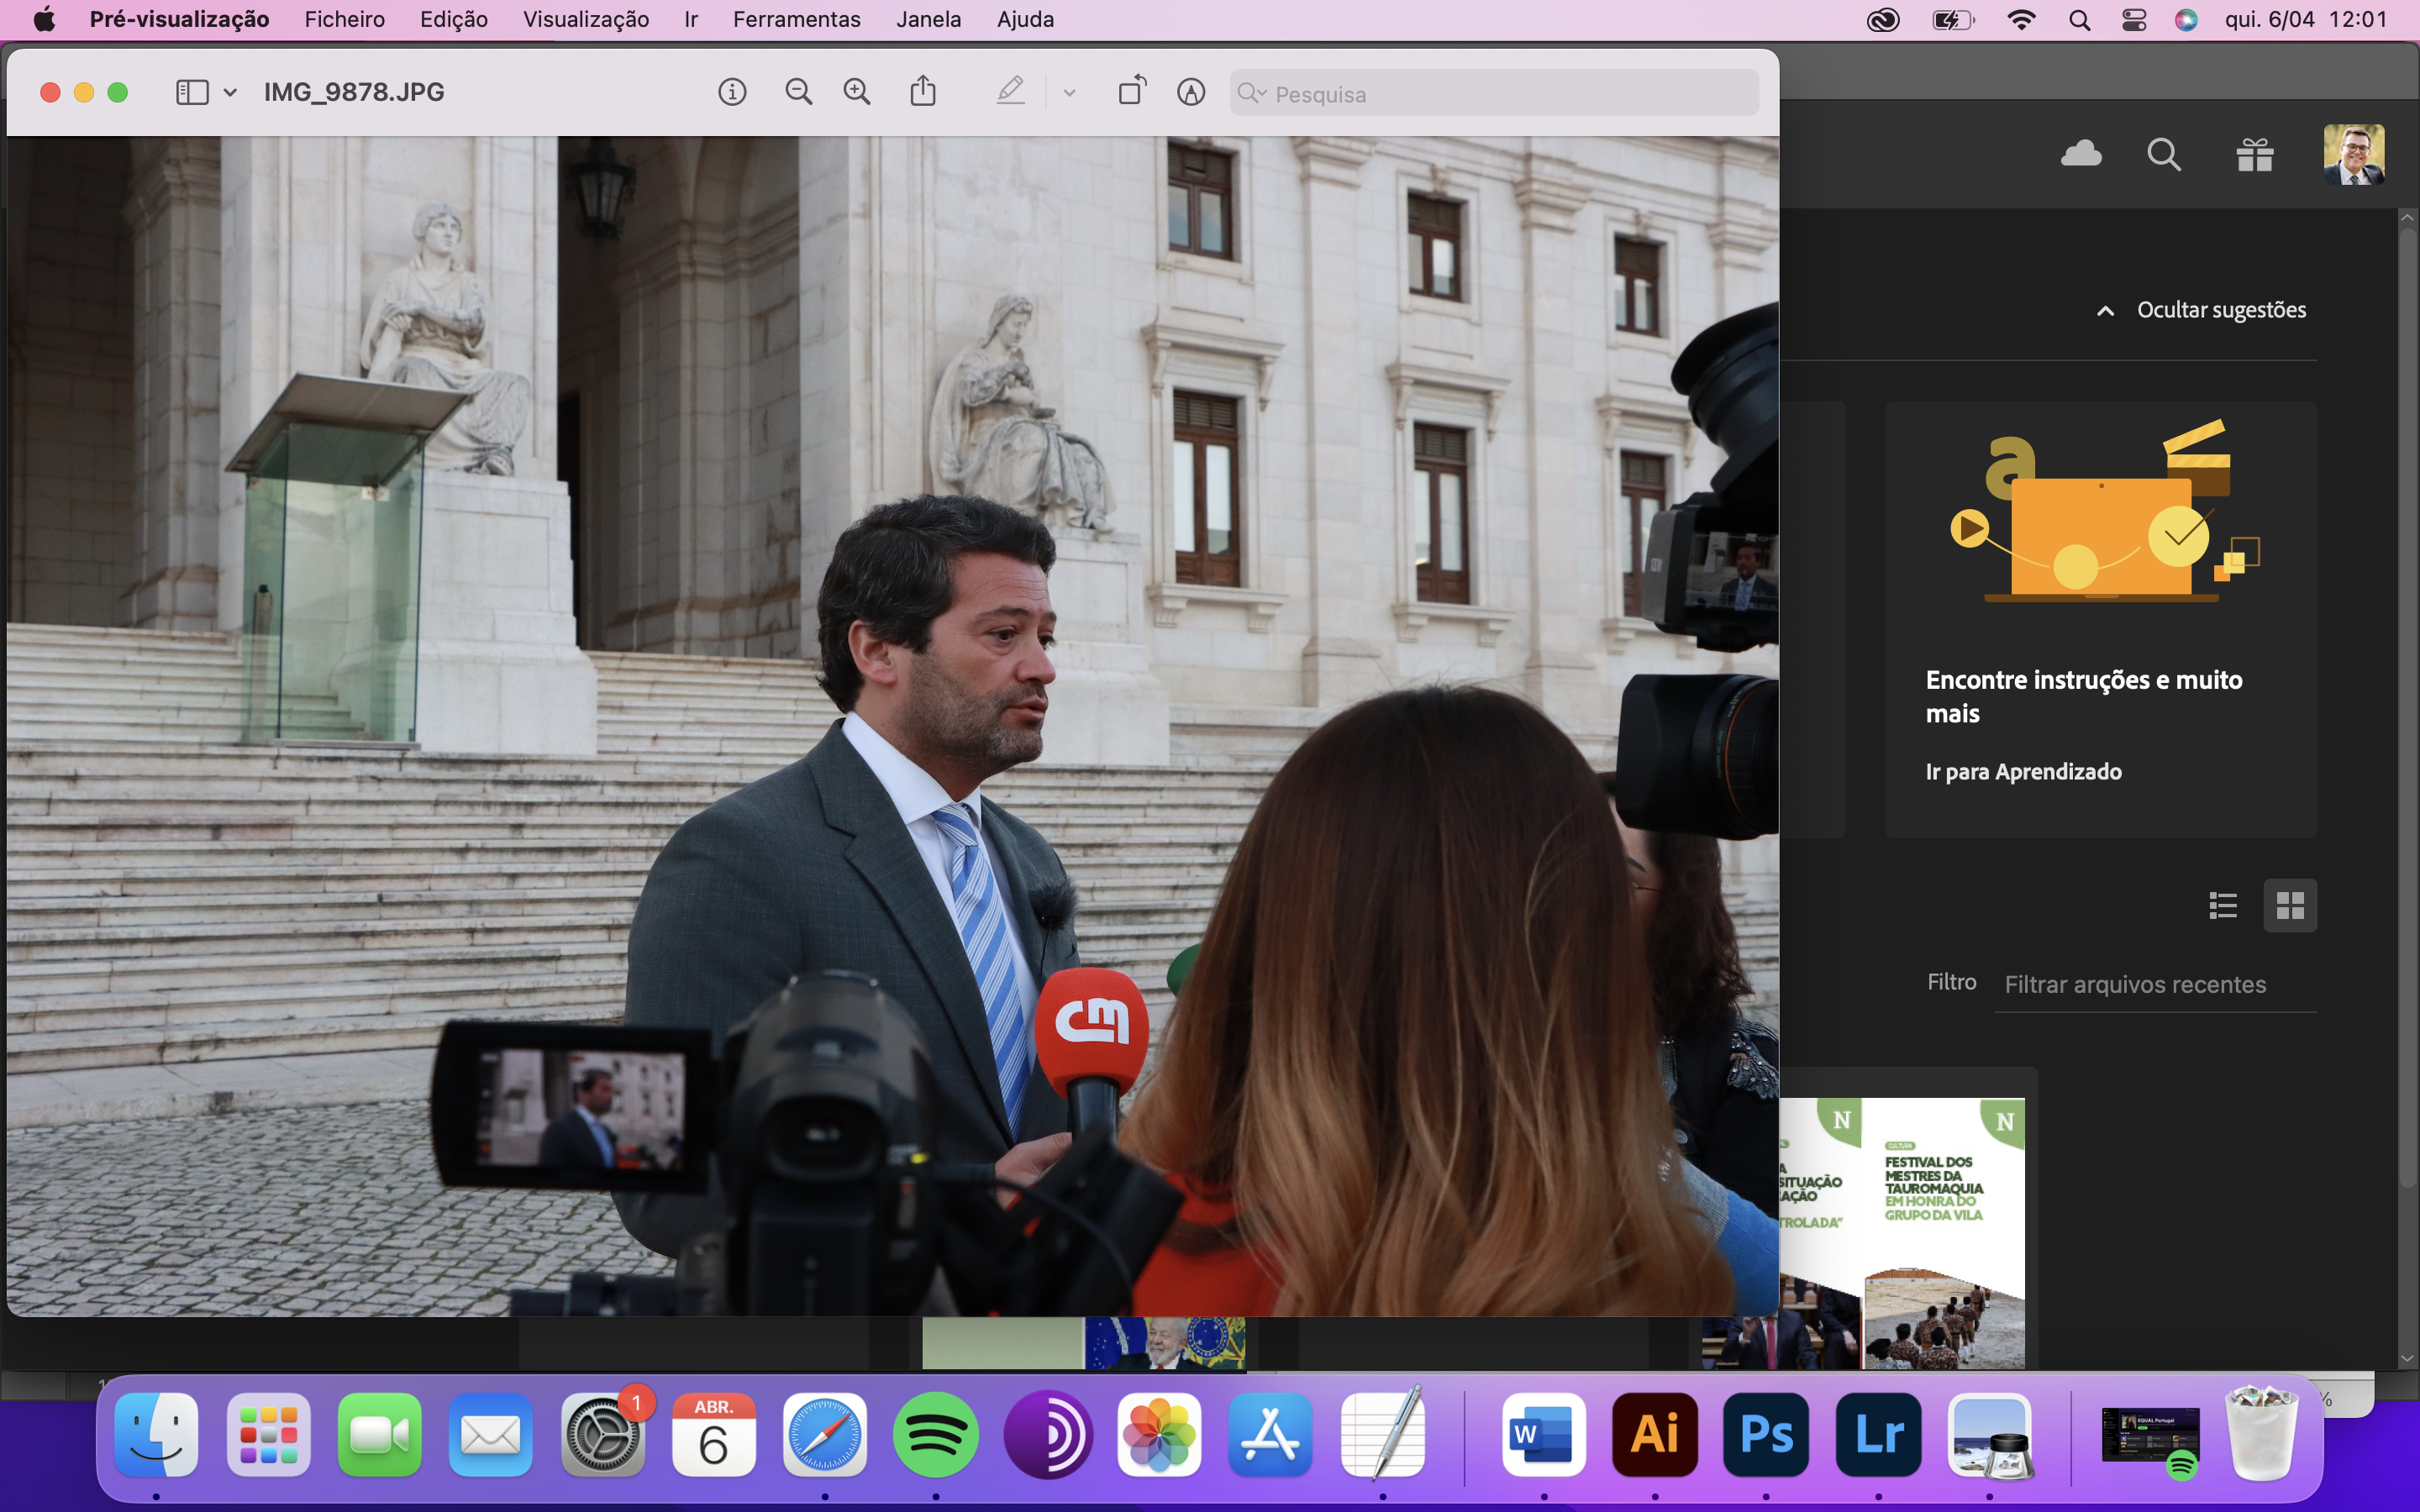Screen dimensions: 2420x1512
Task: Open the Trash in the Dock
Action: (2262, 1433)
